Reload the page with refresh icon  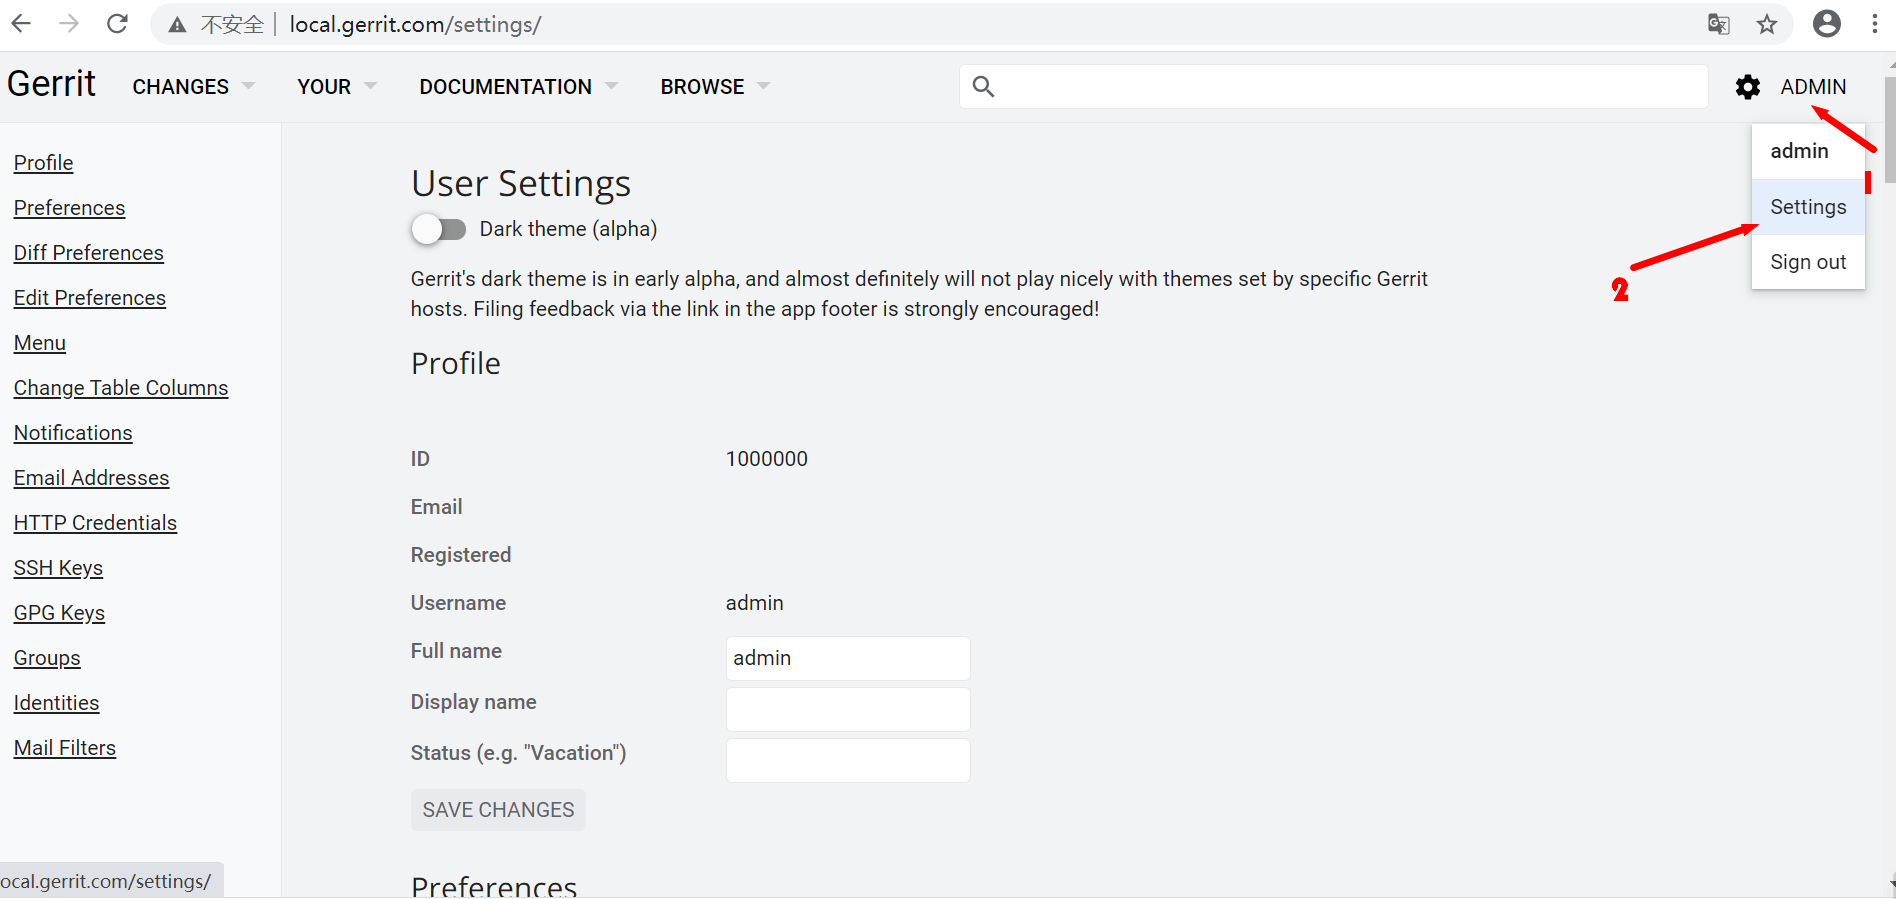[x=117, y=24]
